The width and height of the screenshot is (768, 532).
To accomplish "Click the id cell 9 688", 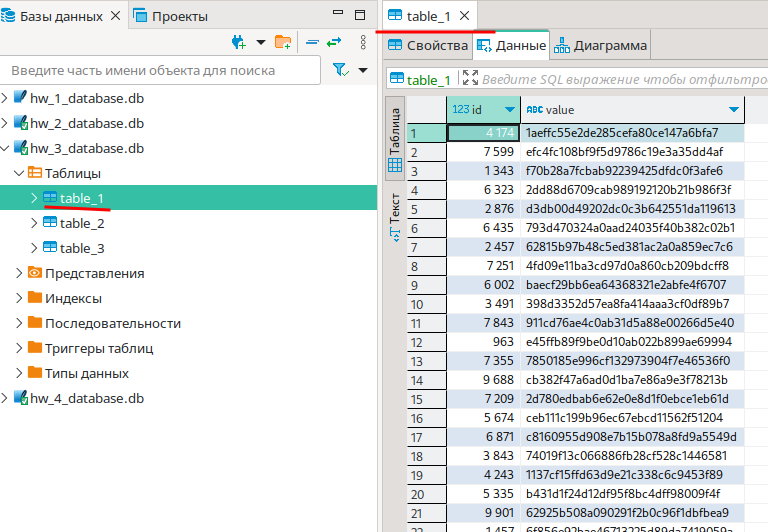I will point(483,380).
